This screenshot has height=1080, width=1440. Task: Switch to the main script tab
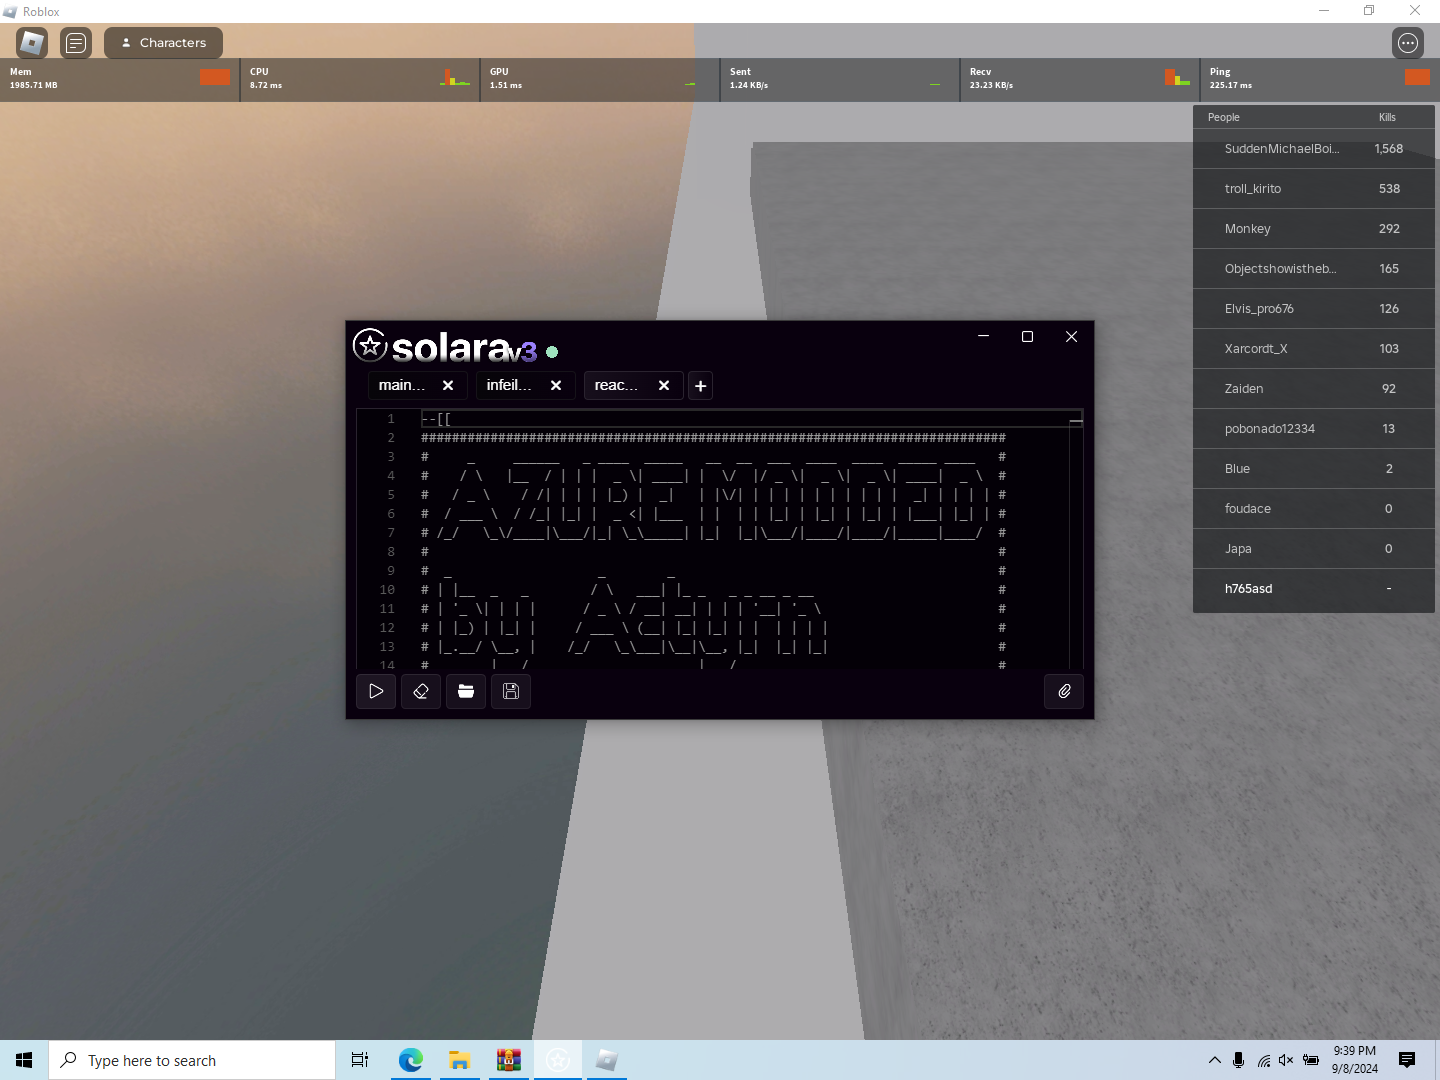tap(402, 386)
